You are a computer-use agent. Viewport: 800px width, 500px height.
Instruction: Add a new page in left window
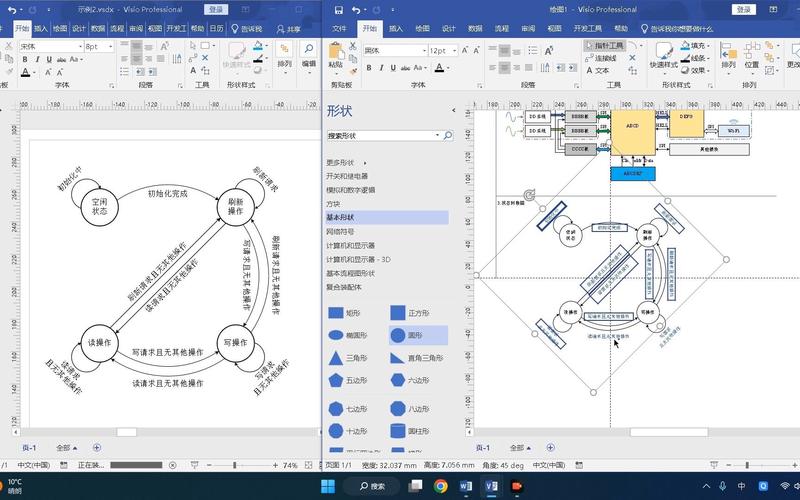point(97,447)
